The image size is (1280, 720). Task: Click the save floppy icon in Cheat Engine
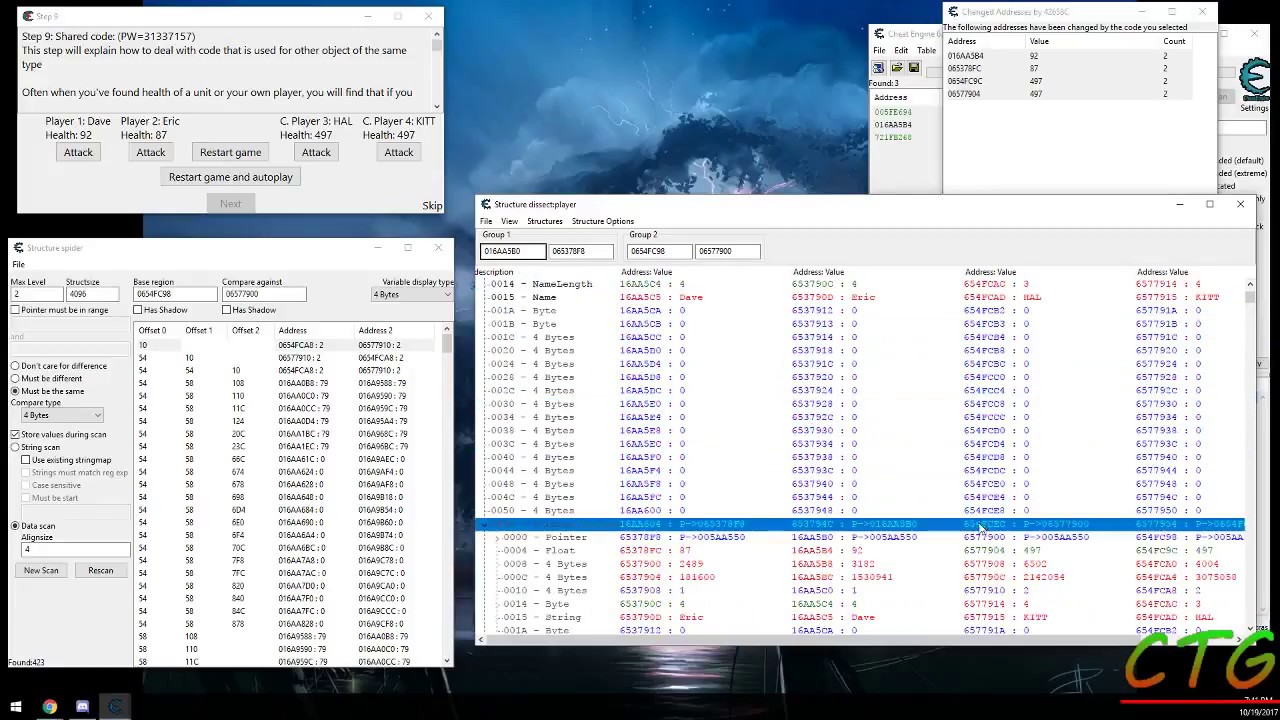[x=913, y=67]
